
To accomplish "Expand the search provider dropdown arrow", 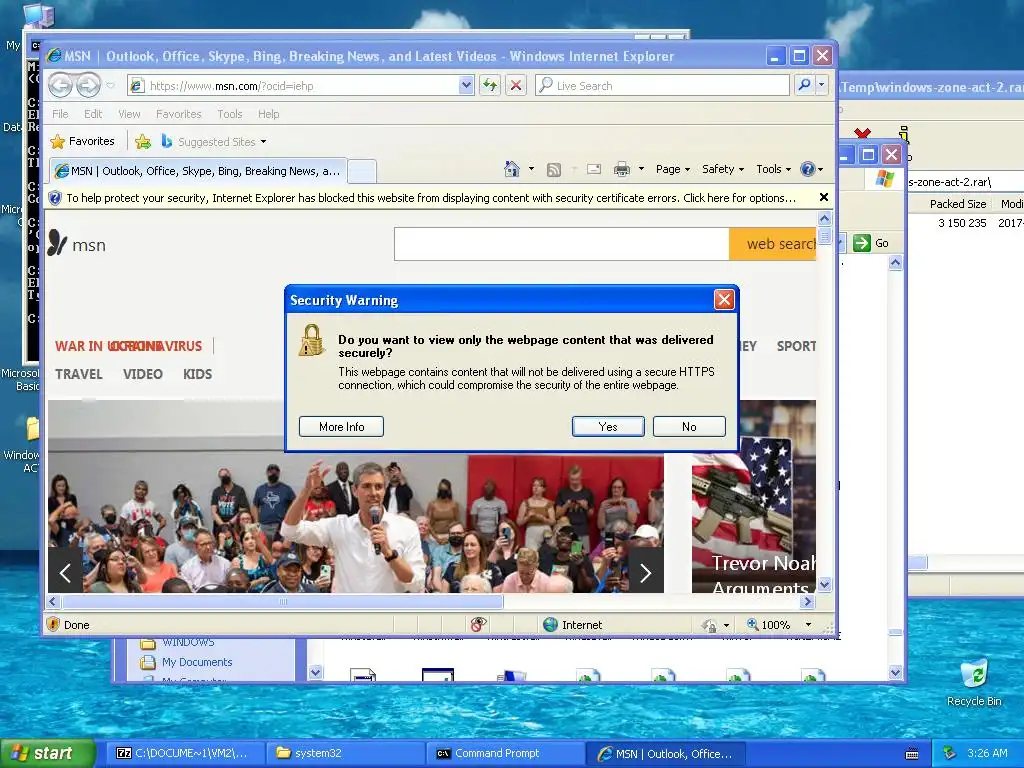I will pos(822,85).
